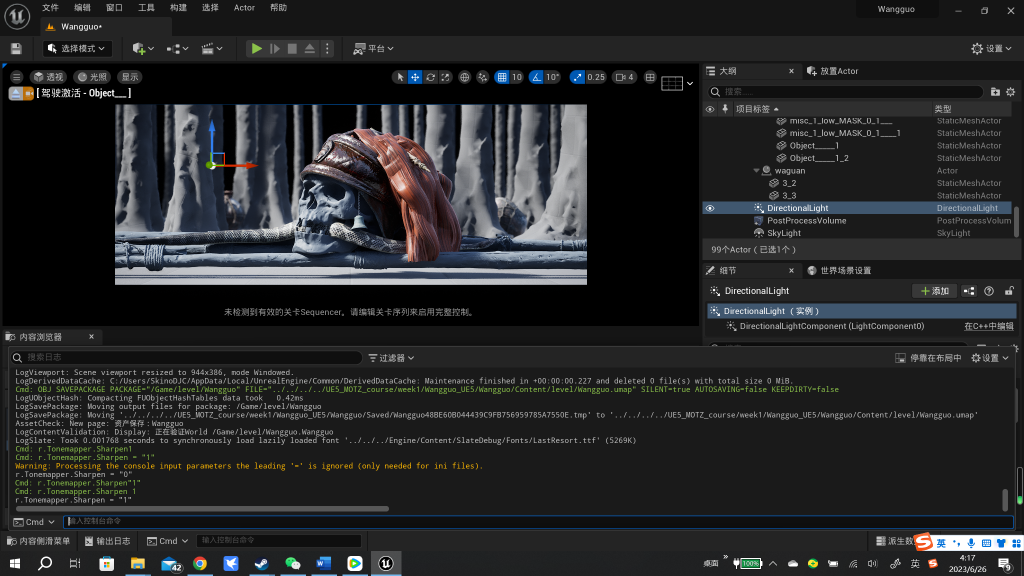
Task: Open the 构建 menu
Action: click(178, 8)
